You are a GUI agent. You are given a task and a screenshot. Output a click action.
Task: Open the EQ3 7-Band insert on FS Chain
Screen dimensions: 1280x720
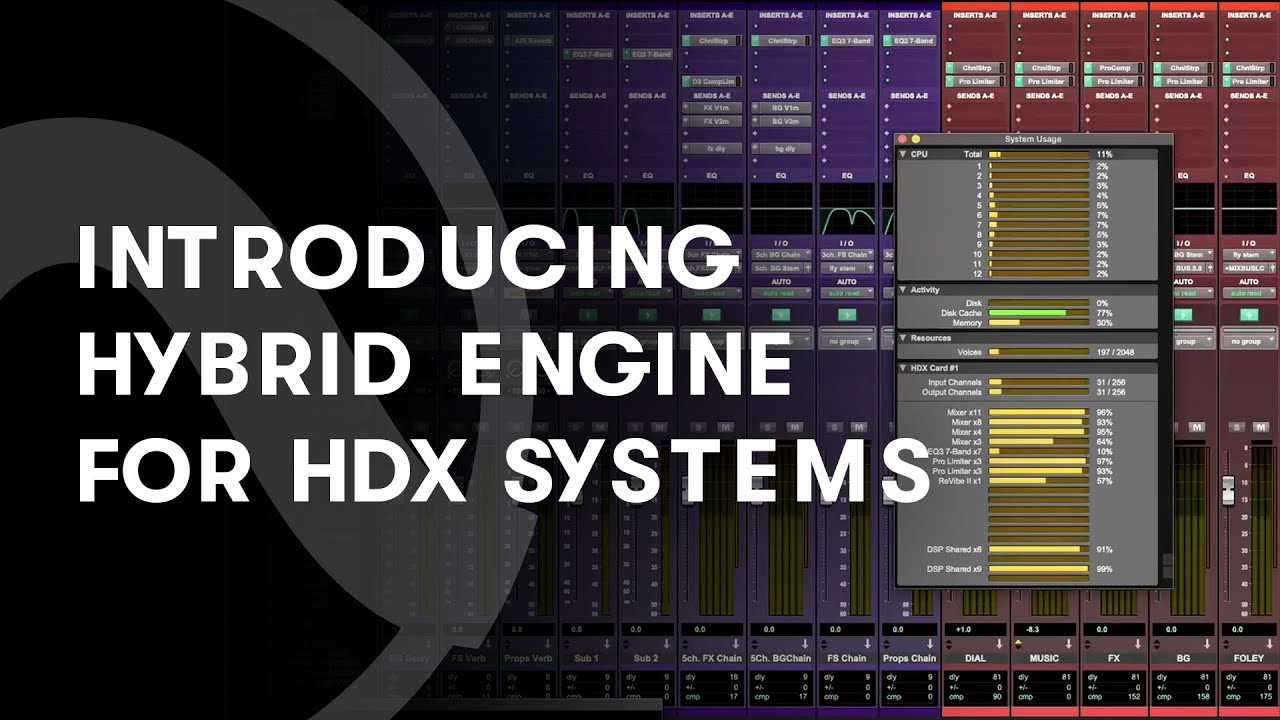846,41
